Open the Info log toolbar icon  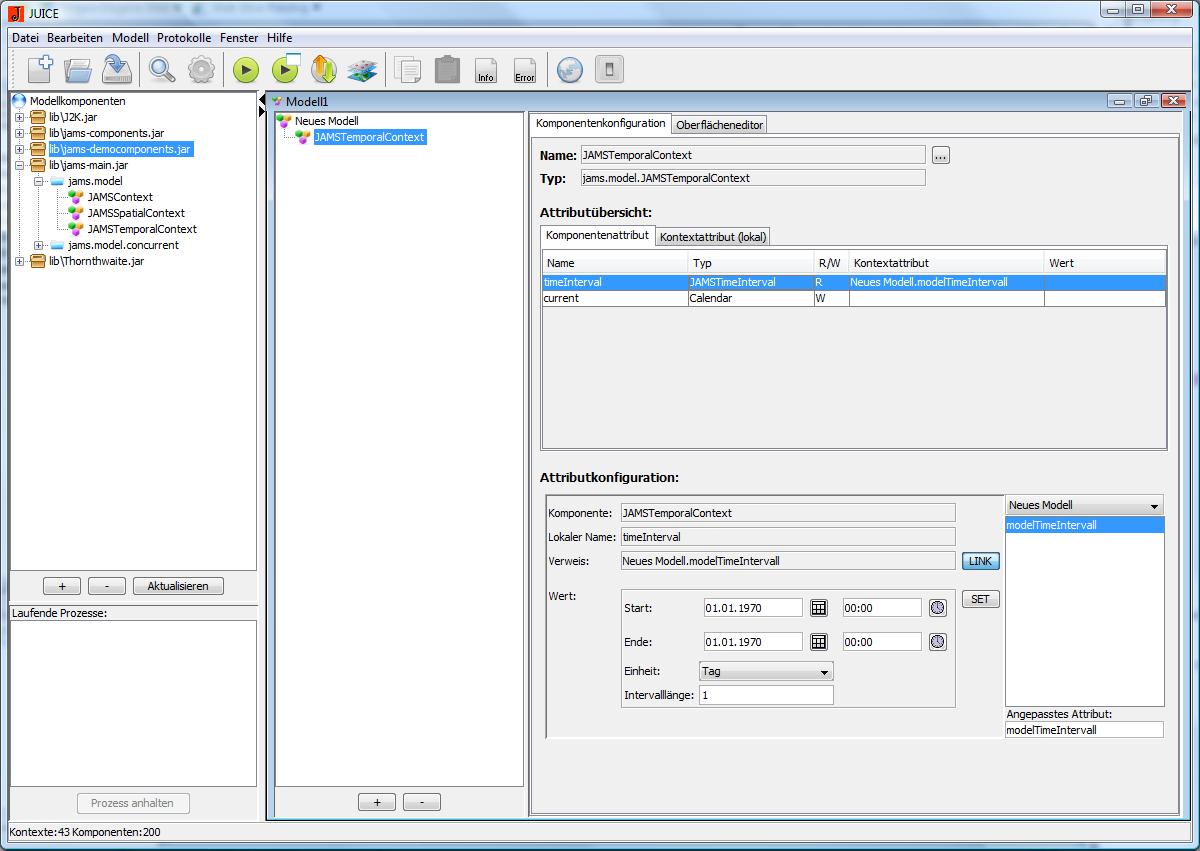[486, 70]
